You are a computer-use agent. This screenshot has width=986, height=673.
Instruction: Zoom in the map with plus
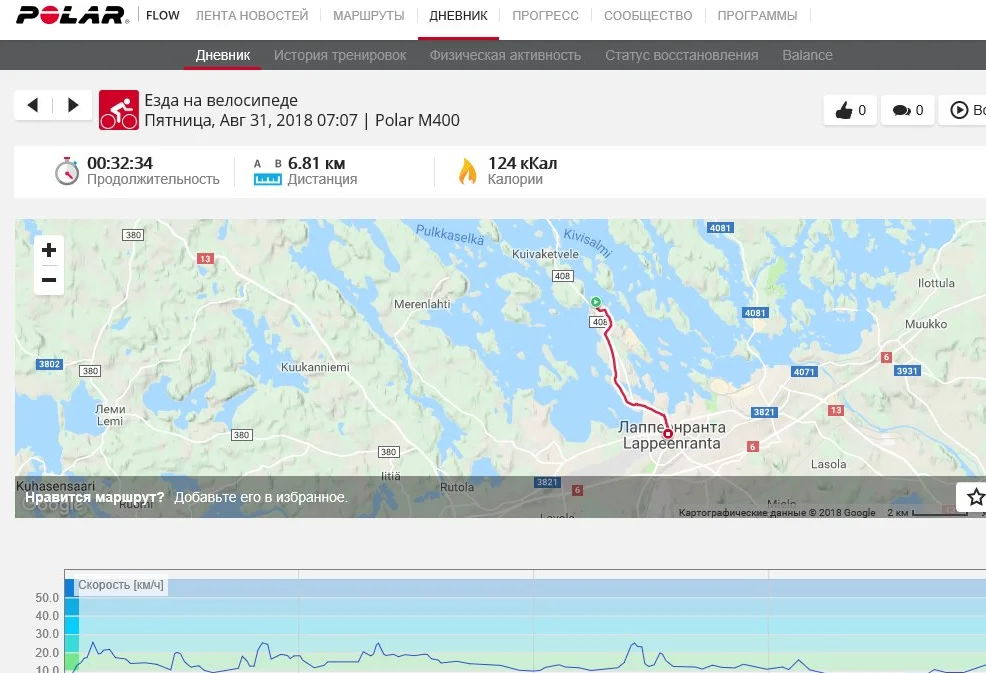point(49,250)
